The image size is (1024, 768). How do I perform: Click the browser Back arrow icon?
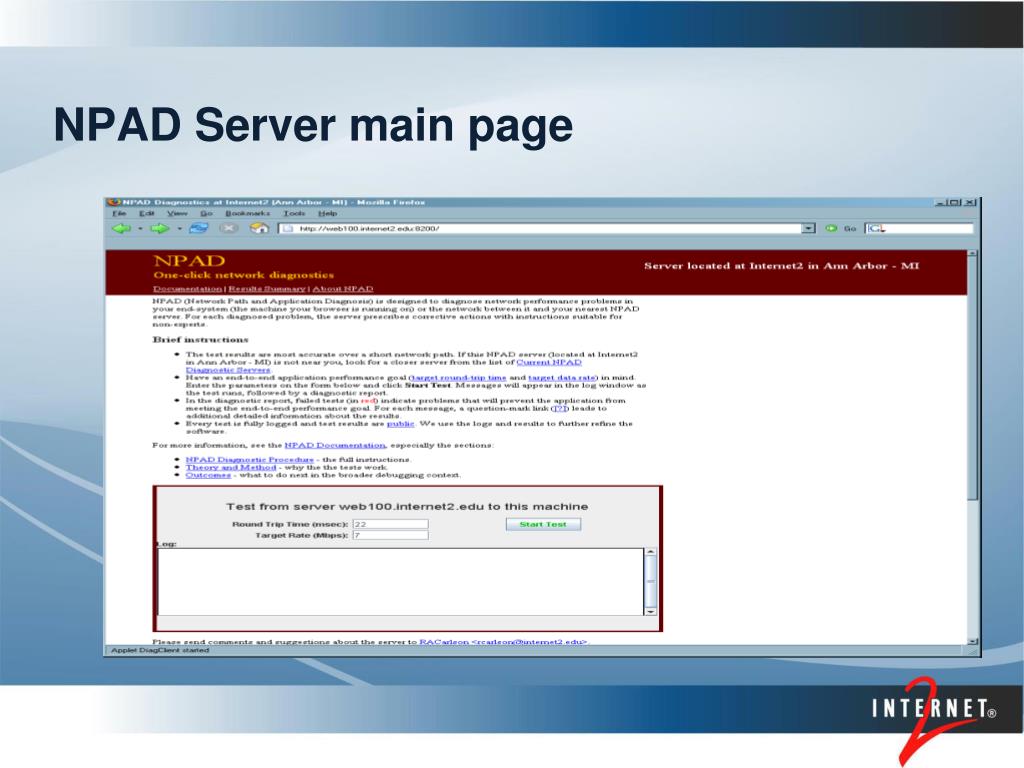(121, 228)
